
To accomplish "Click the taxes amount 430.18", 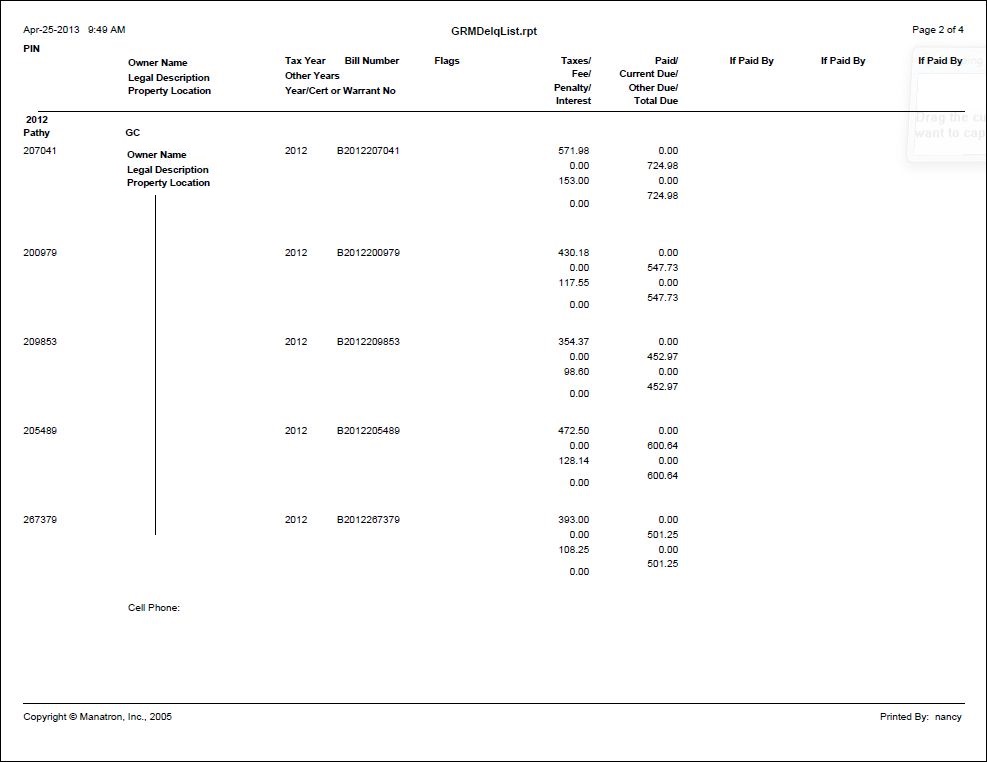I will tap(573, 253).
